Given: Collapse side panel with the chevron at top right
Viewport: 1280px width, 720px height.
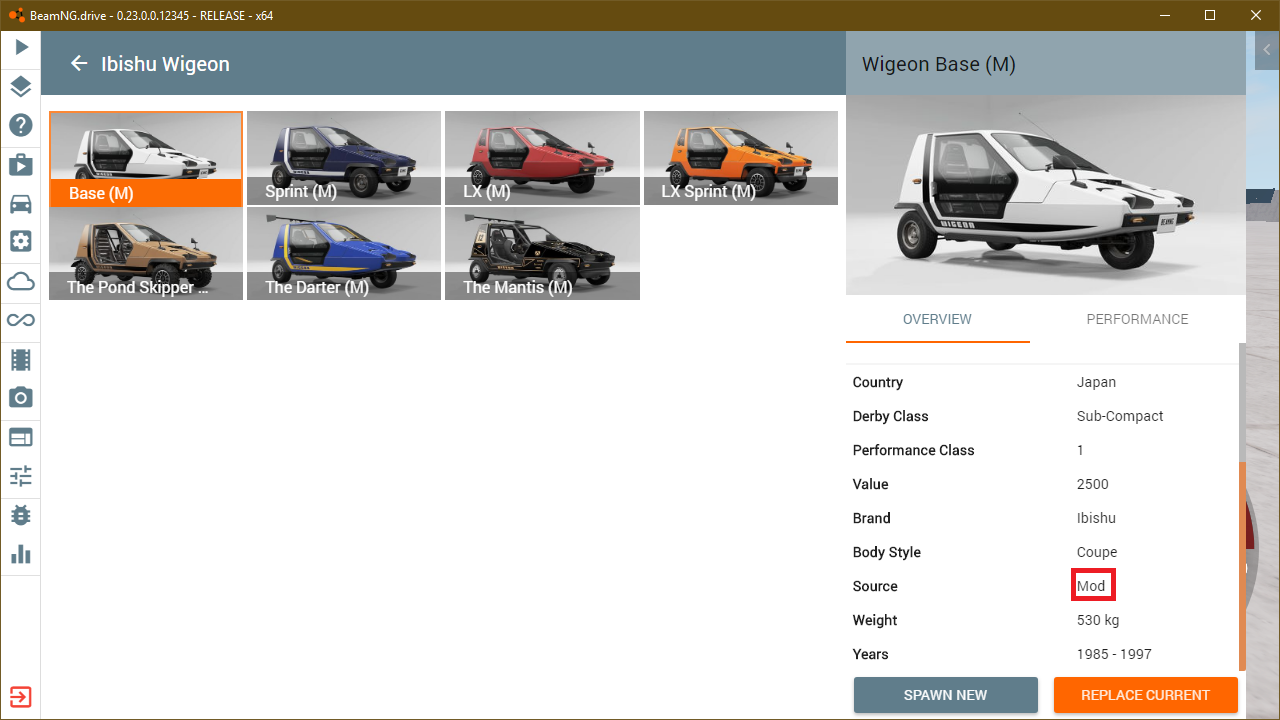Looking at the screenshot, I should click(1266, 50).
